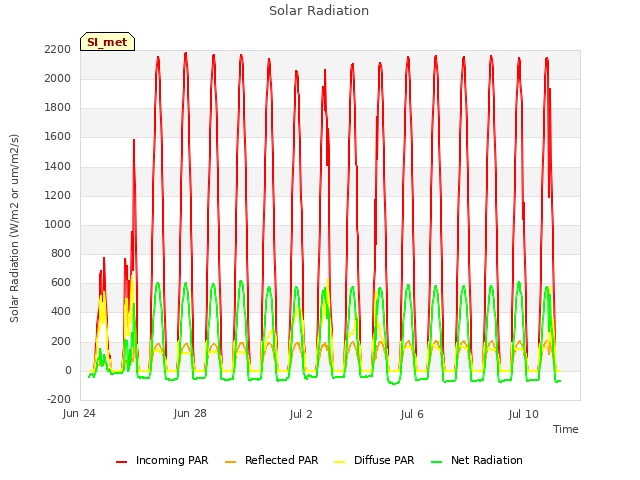Image resolution: width=640 pixels, height=480 pixels.
Task: Click the 2200 y-axis tick label
Action: pos(58,49)
